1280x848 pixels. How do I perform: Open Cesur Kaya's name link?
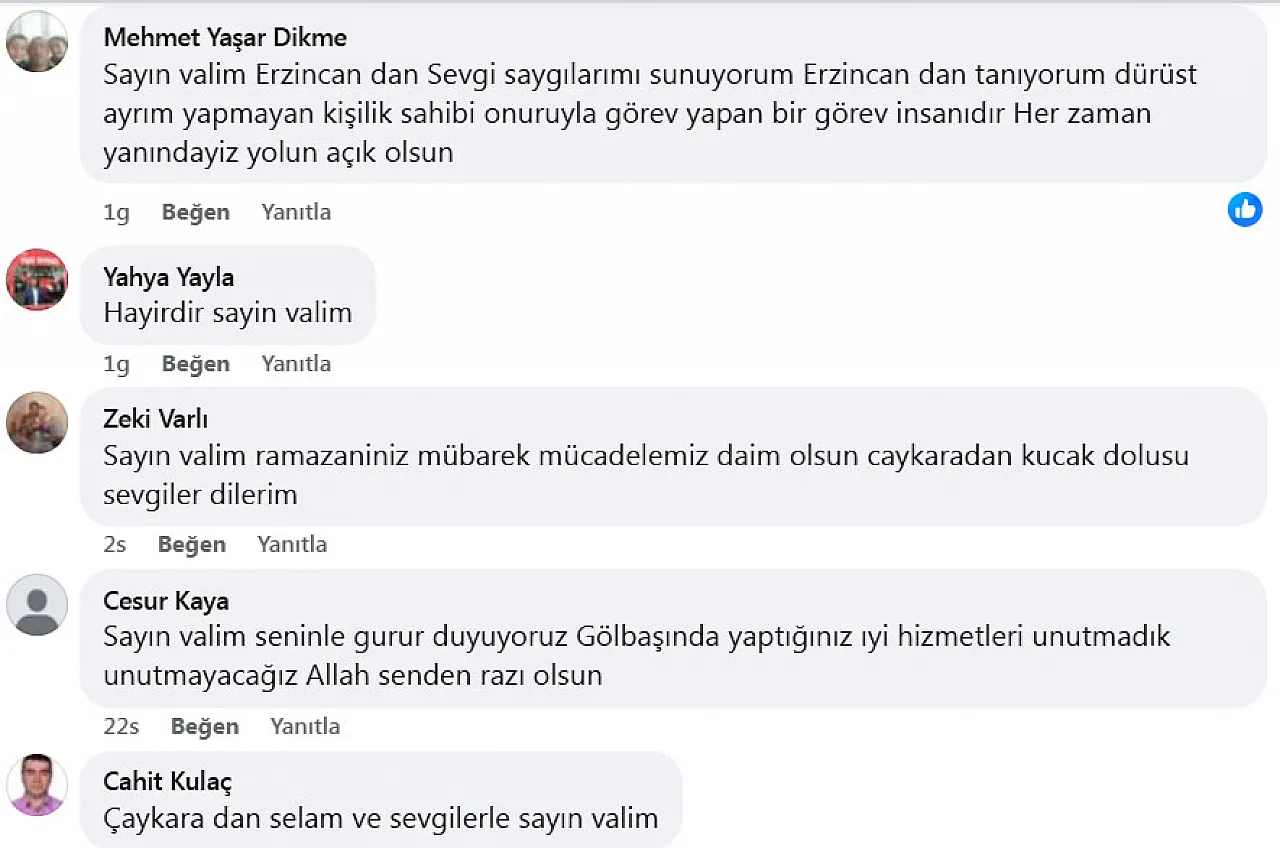[x=166, y=601]
